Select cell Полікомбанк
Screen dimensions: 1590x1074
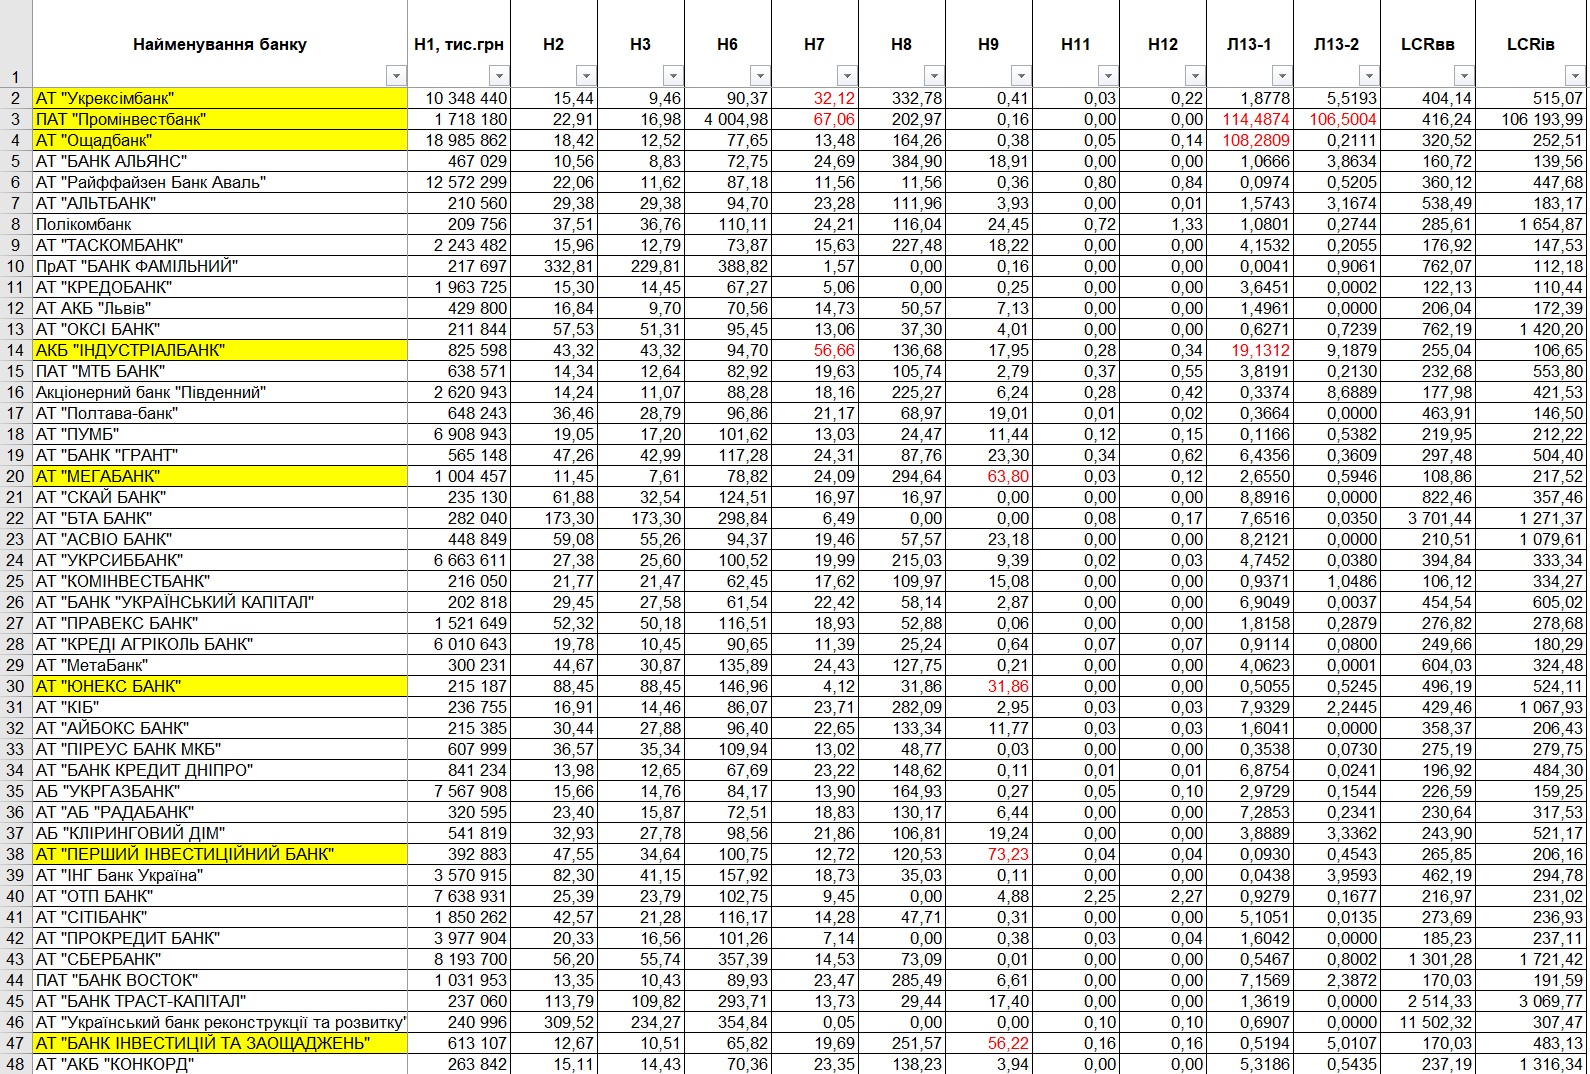(220, 224)
